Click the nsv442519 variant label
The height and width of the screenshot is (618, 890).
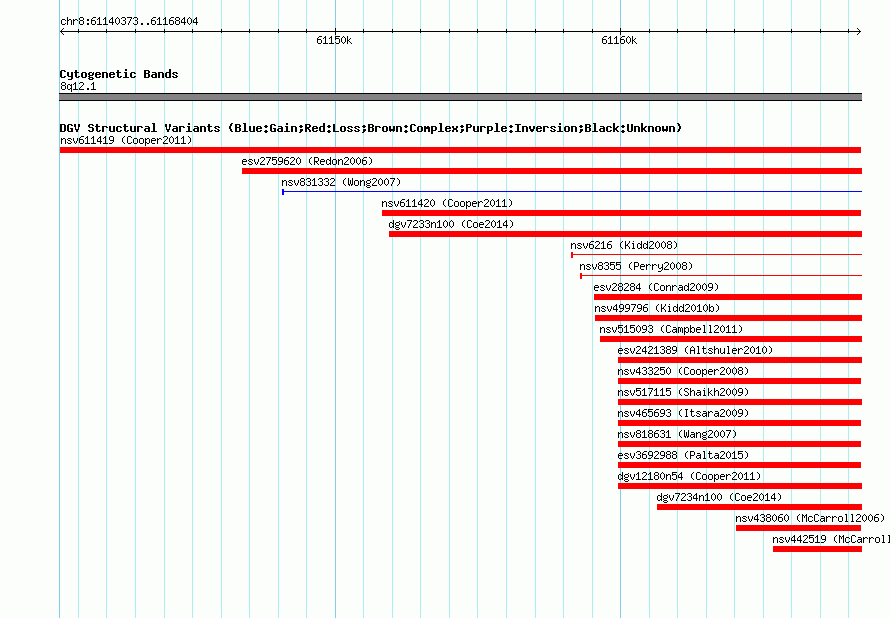tap(831, 539)
